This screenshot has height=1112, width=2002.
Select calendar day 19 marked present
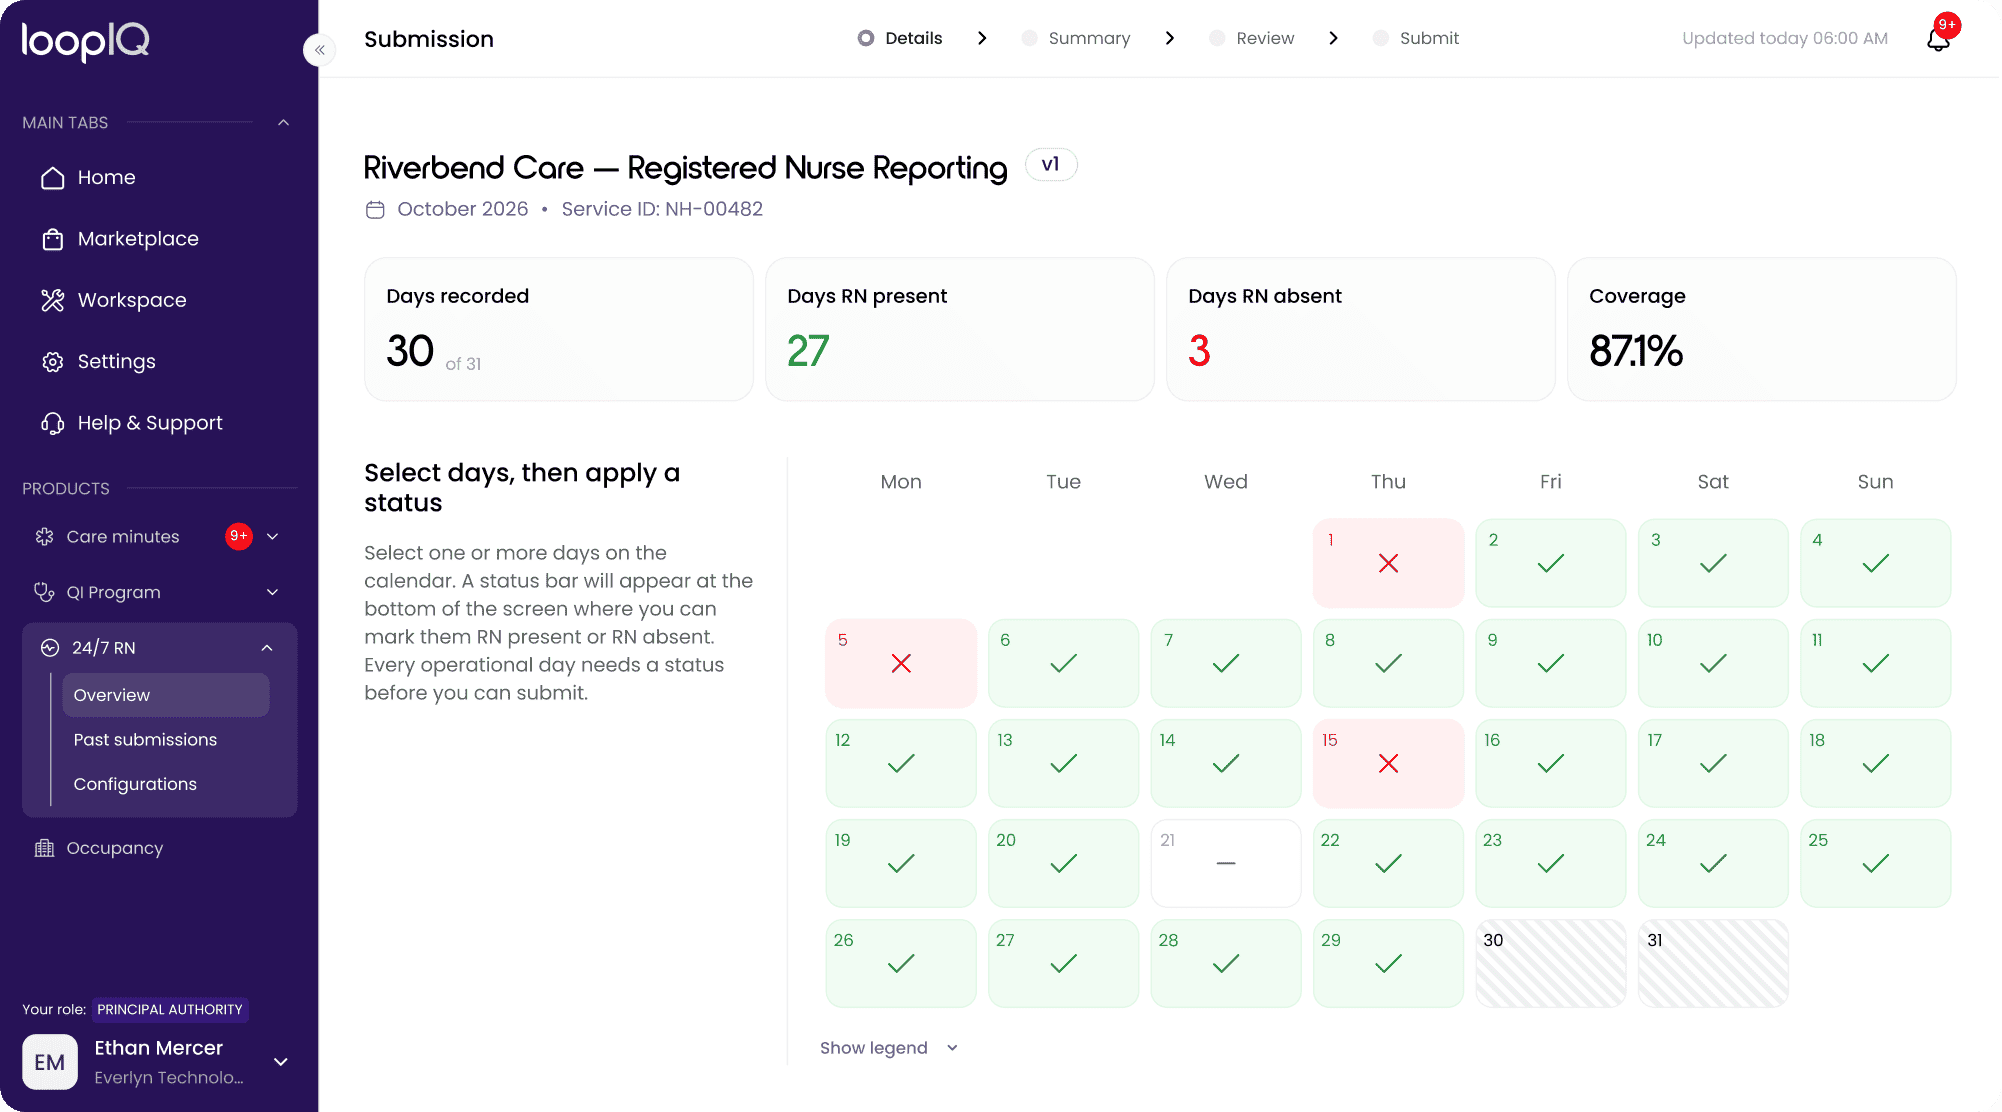point(901,863)
